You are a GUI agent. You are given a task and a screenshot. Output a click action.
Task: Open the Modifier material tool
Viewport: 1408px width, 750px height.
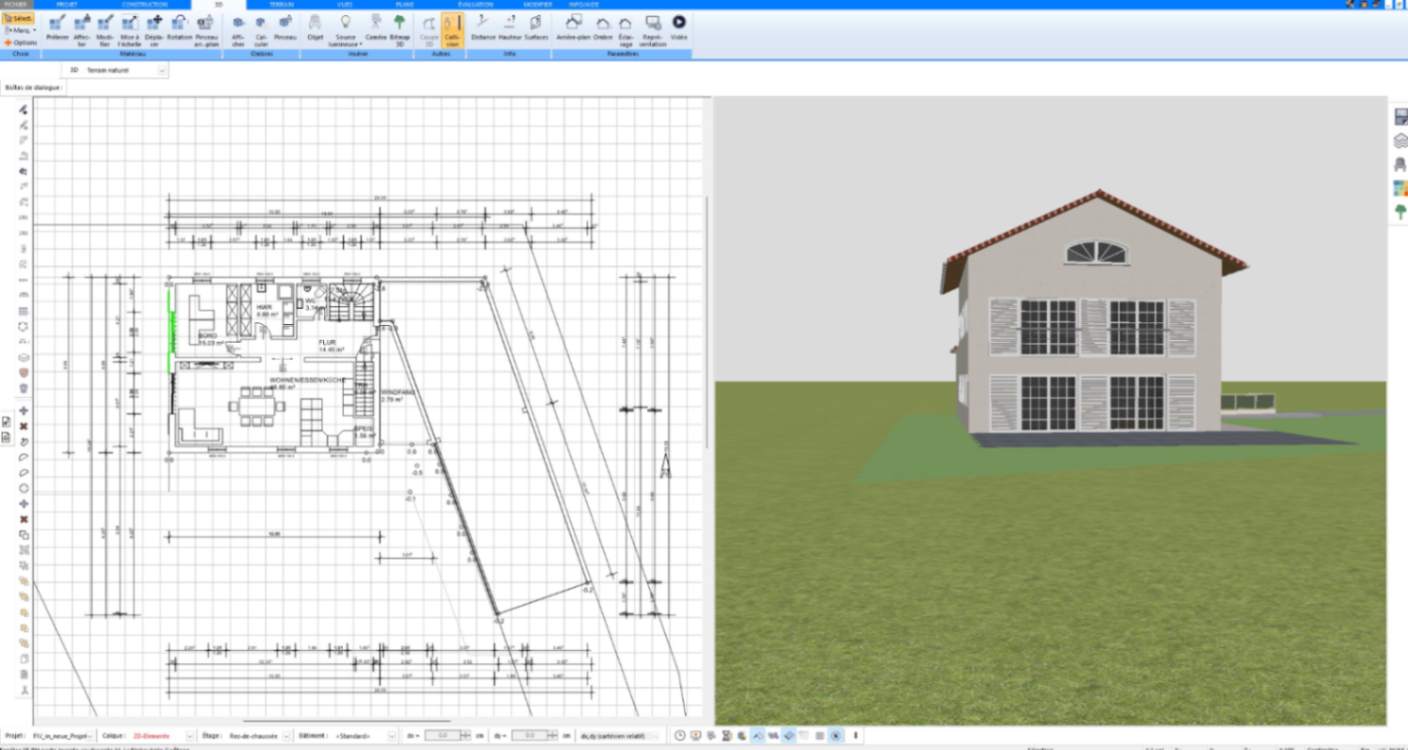[105, 30]
